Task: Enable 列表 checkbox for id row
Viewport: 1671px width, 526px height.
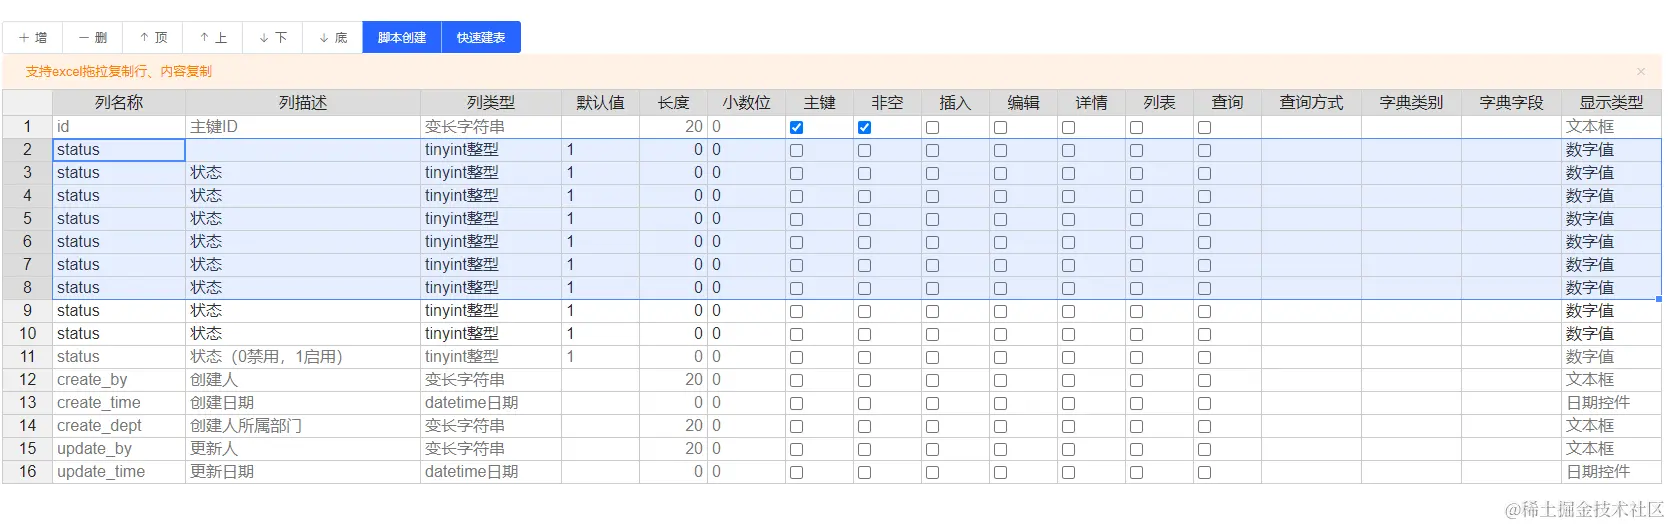Action: (x=1136, y=127)
